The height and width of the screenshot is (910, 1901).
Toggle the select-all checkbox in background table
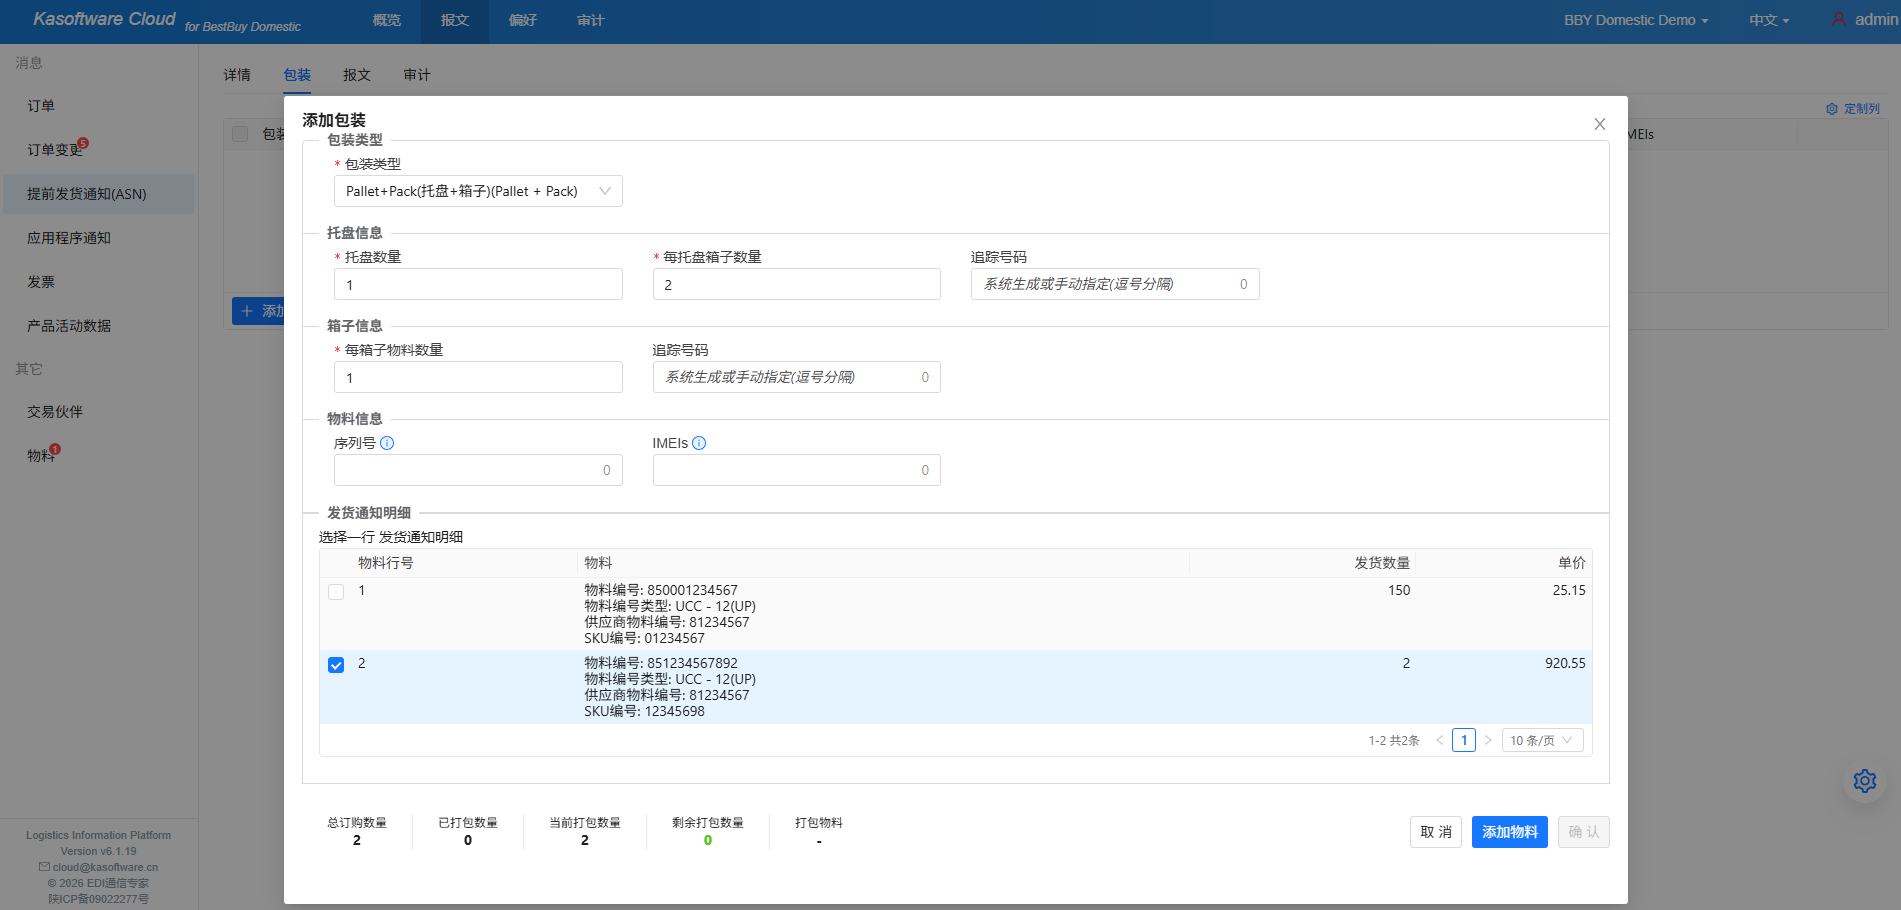(240, 134)
